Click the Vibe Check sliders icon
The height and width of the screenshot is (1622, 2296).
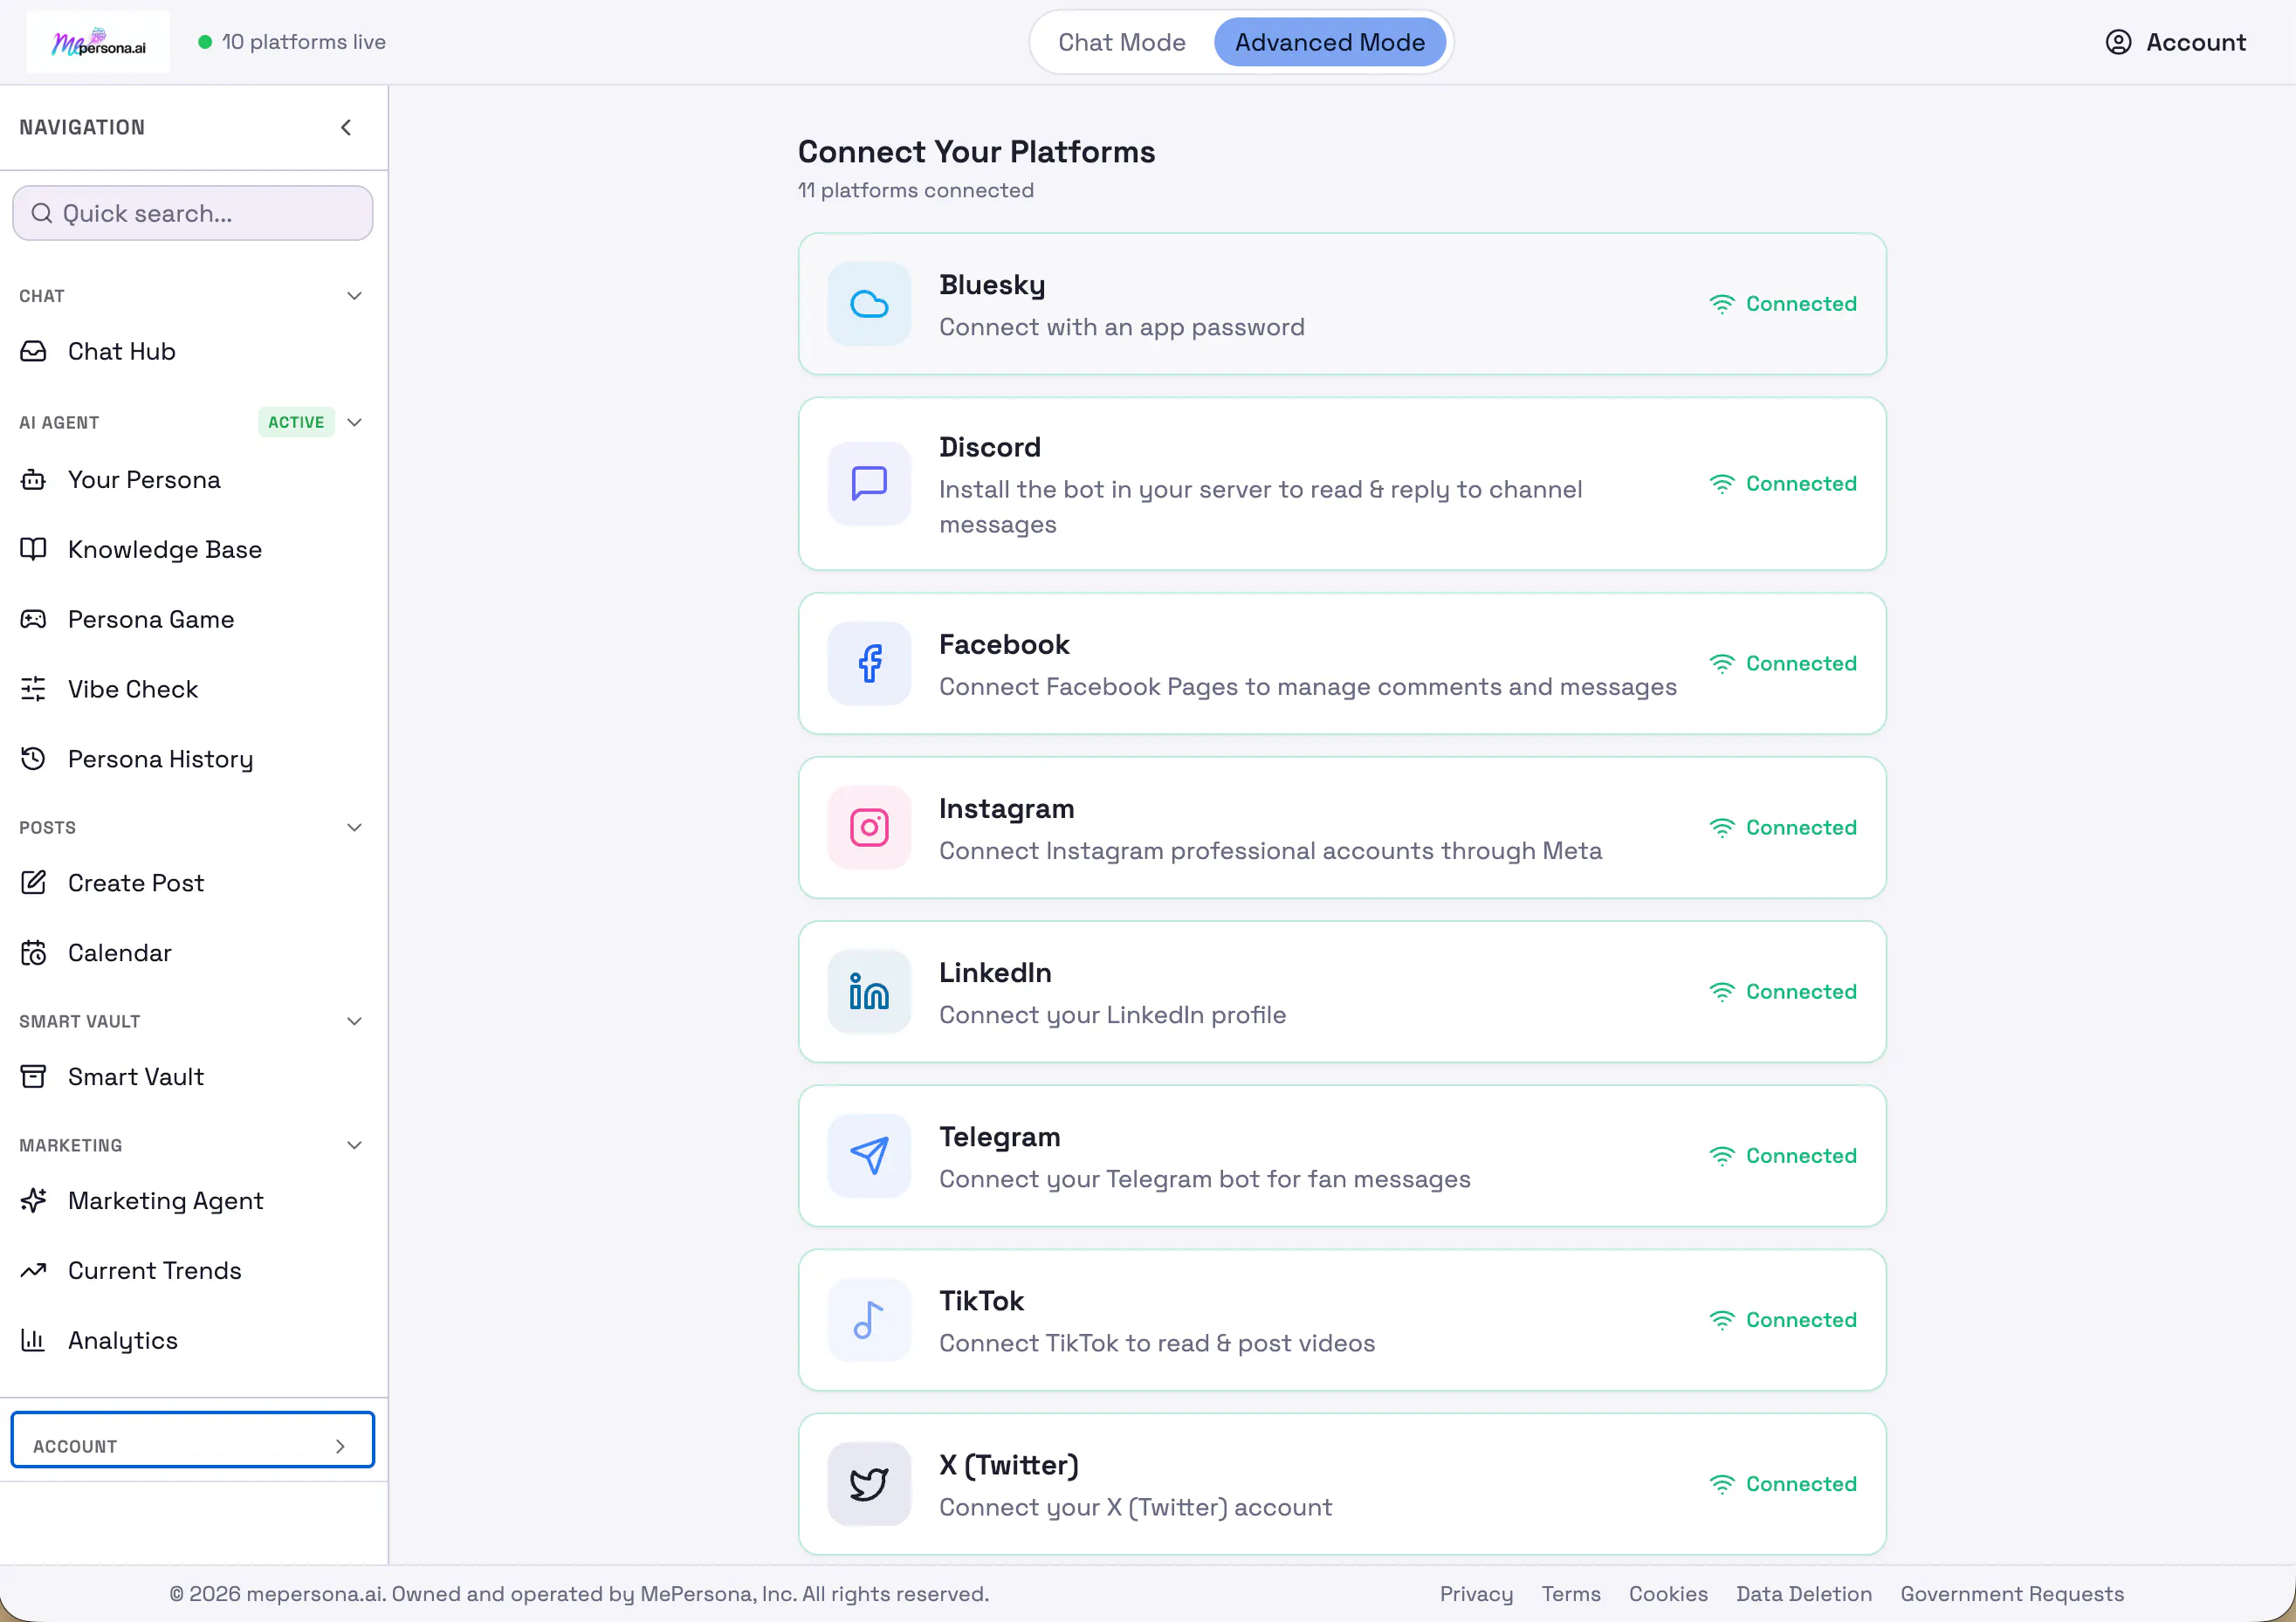point(33,689)
